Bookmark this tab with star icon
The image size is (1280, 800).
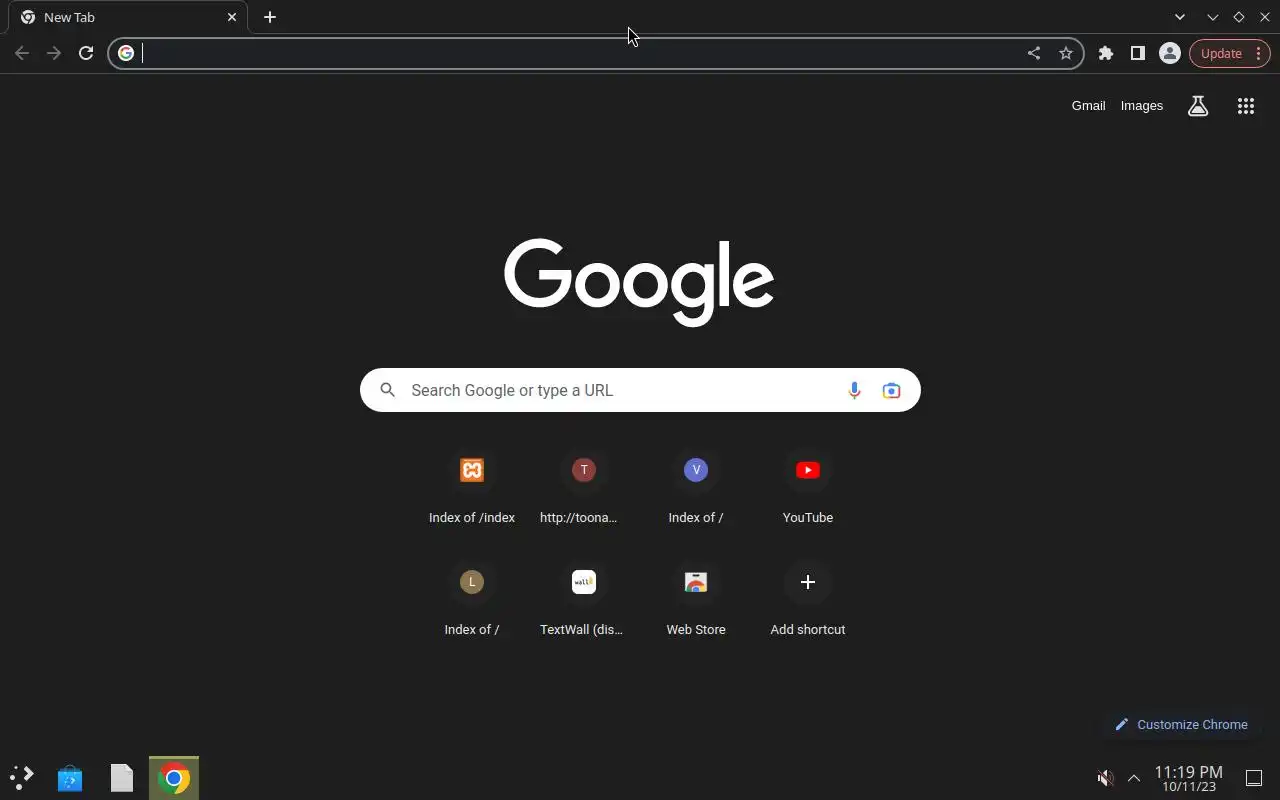pos(1066,53)
